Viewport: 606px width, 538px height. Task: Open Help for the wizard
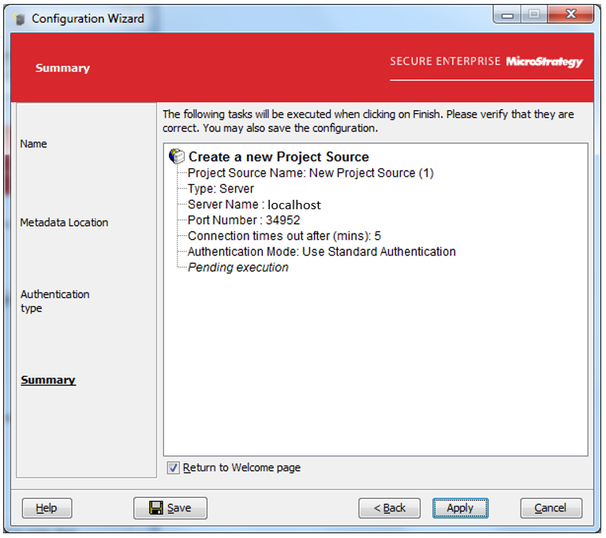47,508
